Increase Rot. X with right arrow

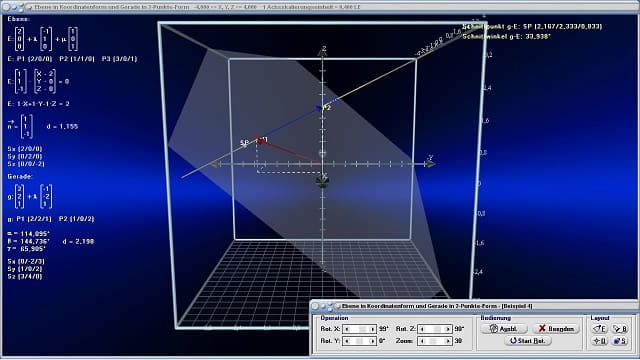click(x=372, y=329)
